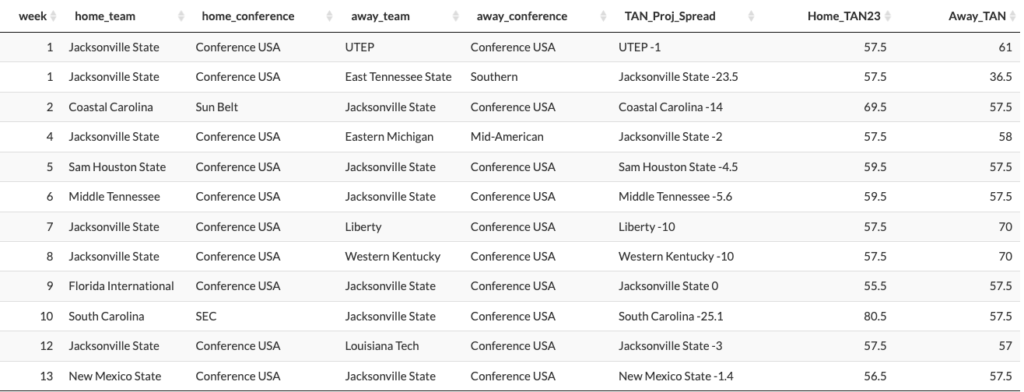Image resolution: width=1024 pixels, height=392 pixels.
Task: Select the South Carolina home team row
Action: [x=512, y=316]
